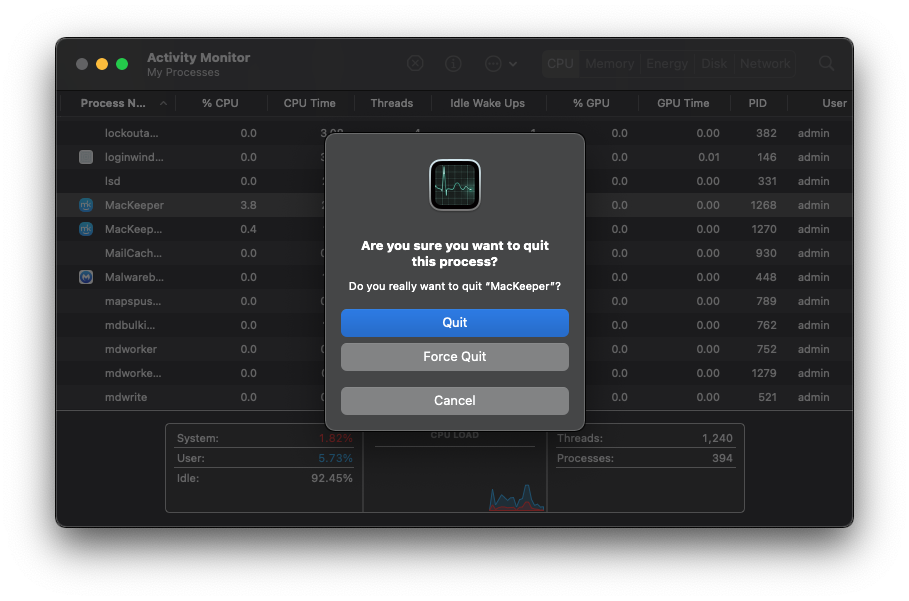Switch to the Memory tab
This screenshot has height=601, width=909.
tap(609, 64)
